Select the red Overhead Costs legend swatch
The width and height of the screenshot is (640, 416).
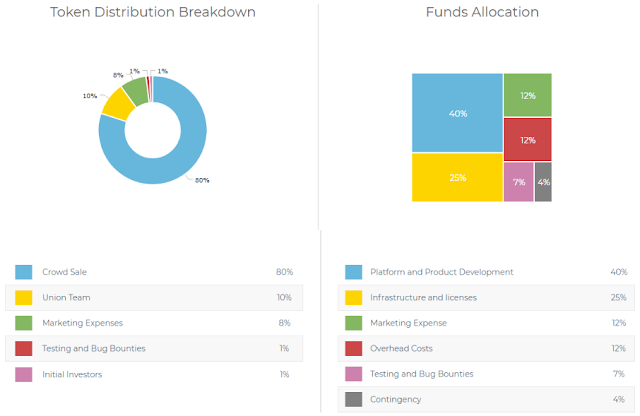pos(353,349)
